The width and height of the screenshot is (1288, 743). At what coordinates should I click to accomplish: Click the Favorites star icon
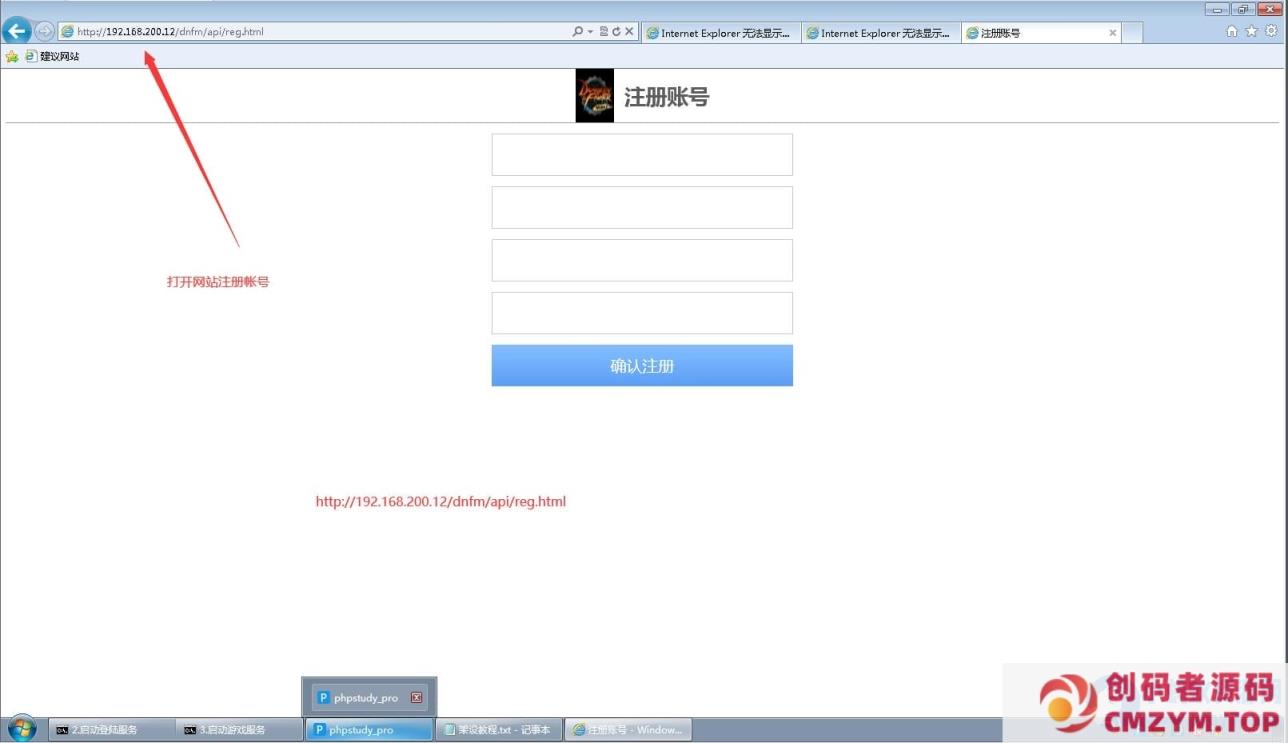[1250, 31]
